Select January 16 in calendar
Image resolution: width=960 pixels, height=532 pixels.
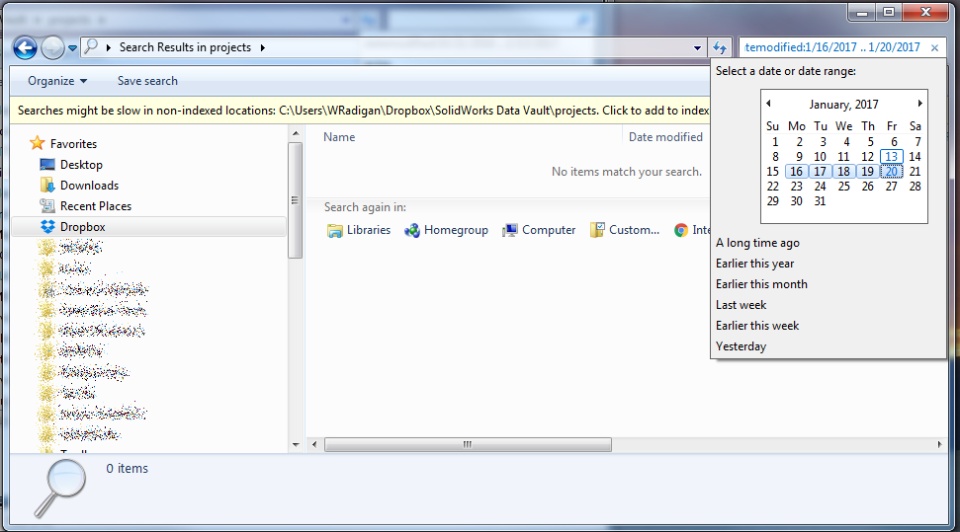[x=797, y=171]
